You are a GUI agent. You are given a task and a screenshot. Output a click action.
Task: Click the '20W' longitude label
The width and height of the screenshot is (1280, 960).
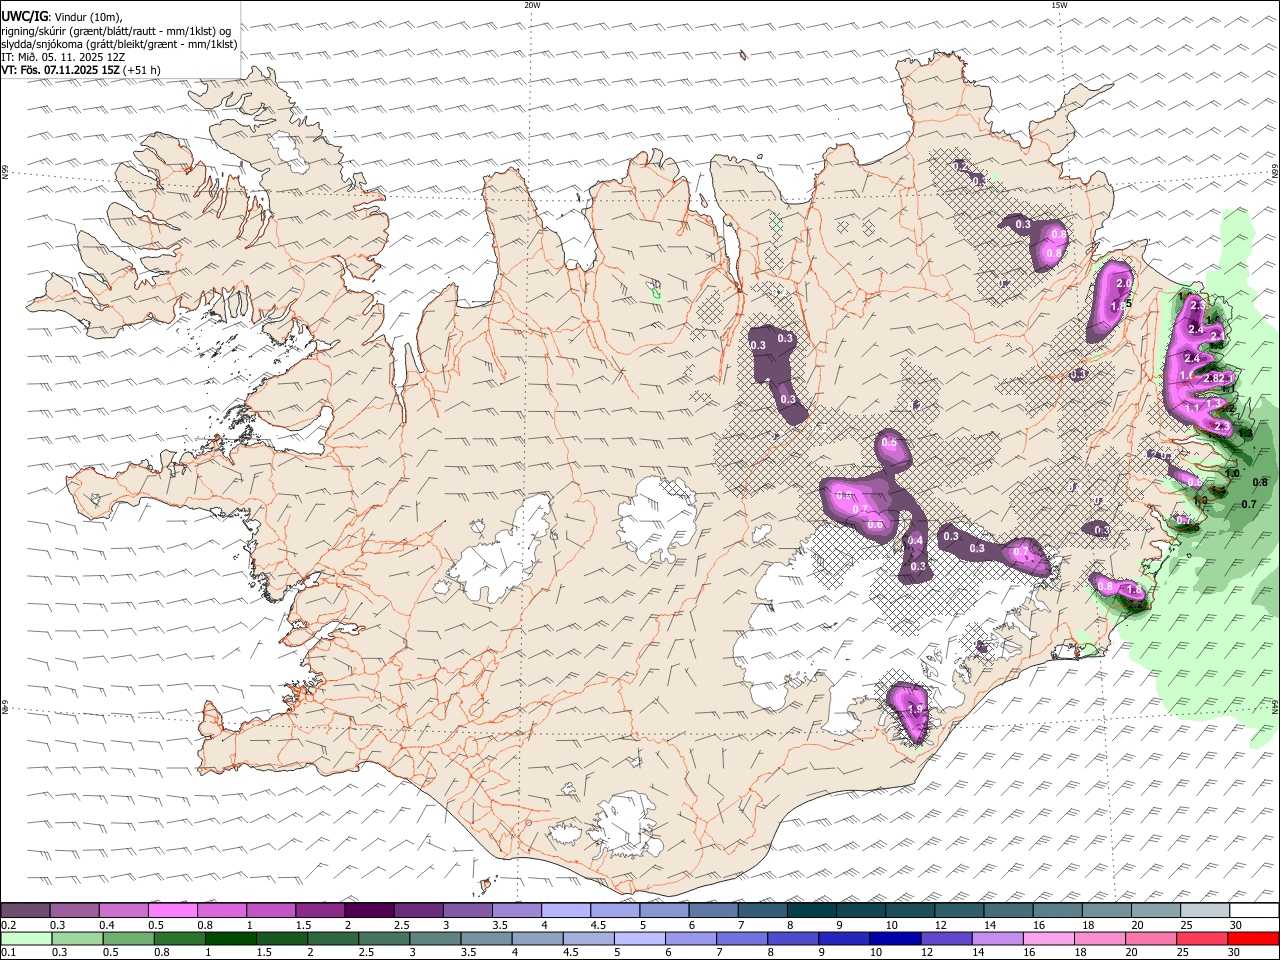[x=532, y=5]
